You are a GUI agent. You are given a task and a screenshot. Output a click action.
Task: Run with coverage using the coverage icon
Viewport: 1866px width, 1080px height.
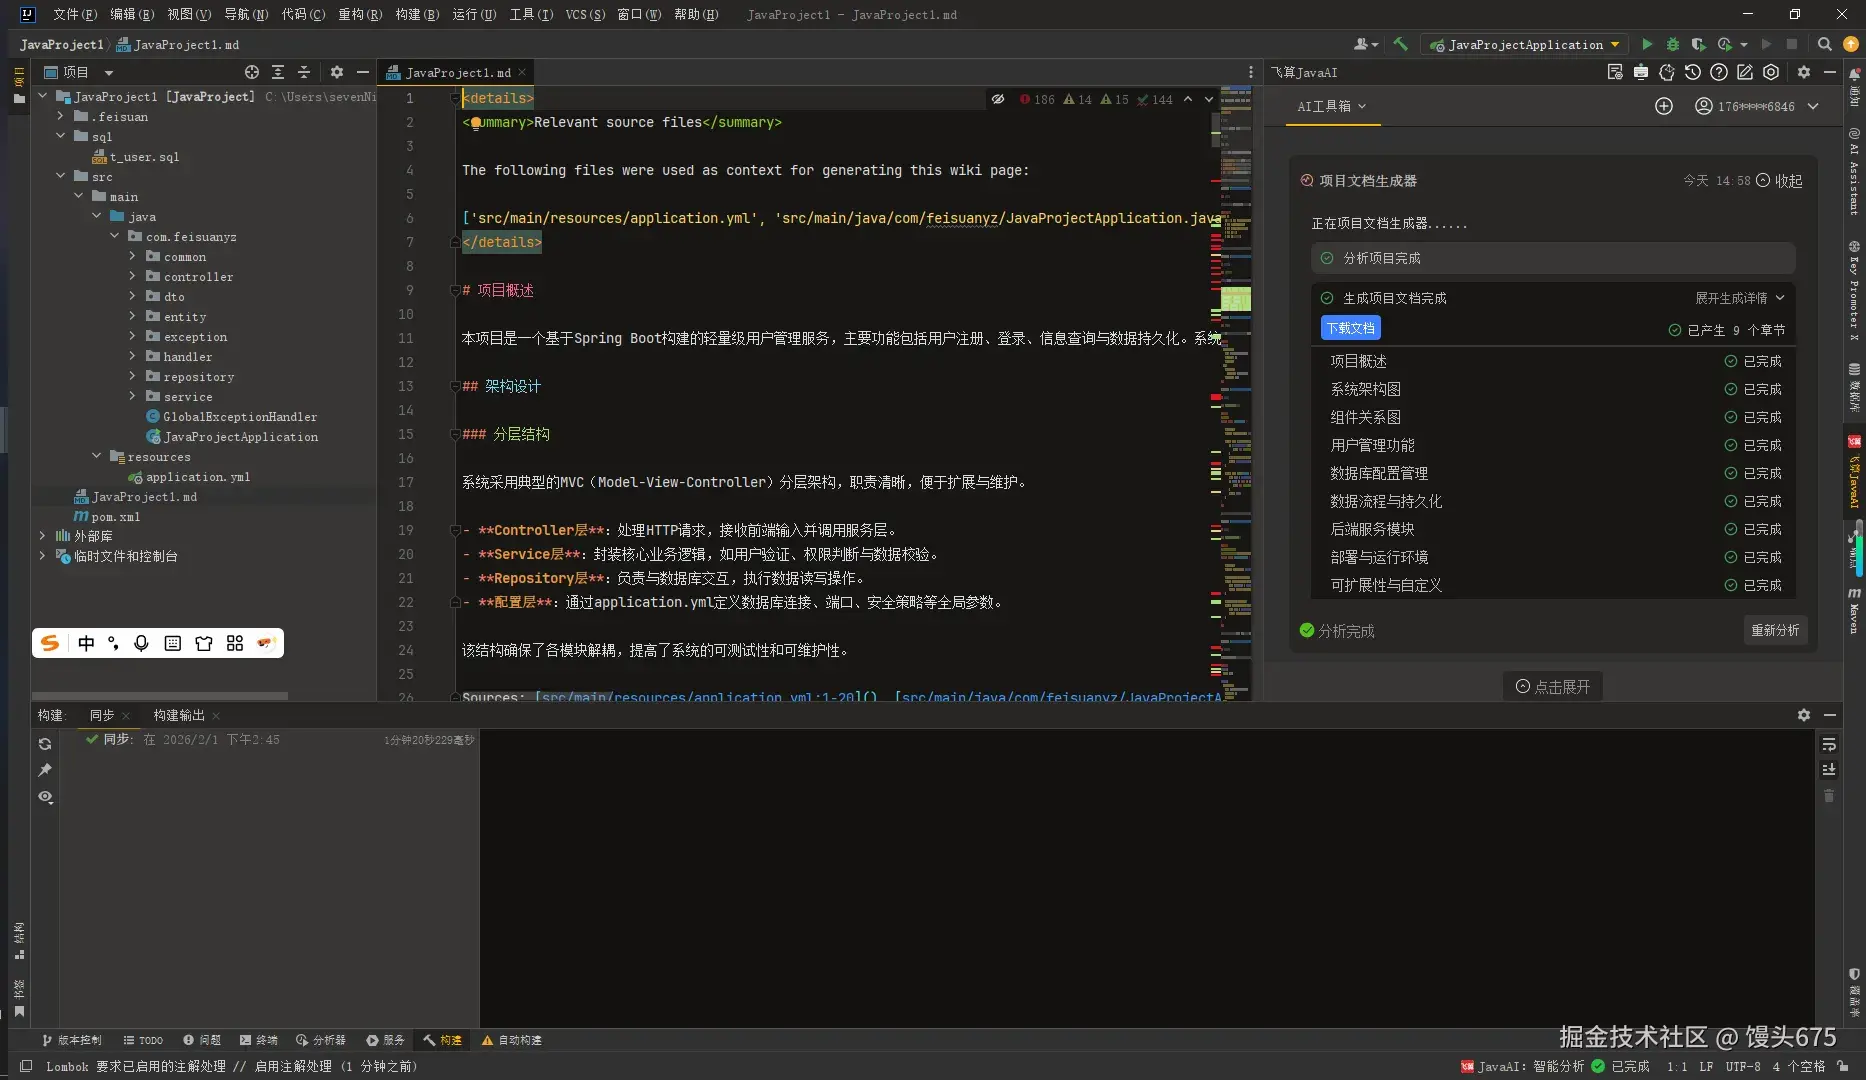click(1698, 44)
